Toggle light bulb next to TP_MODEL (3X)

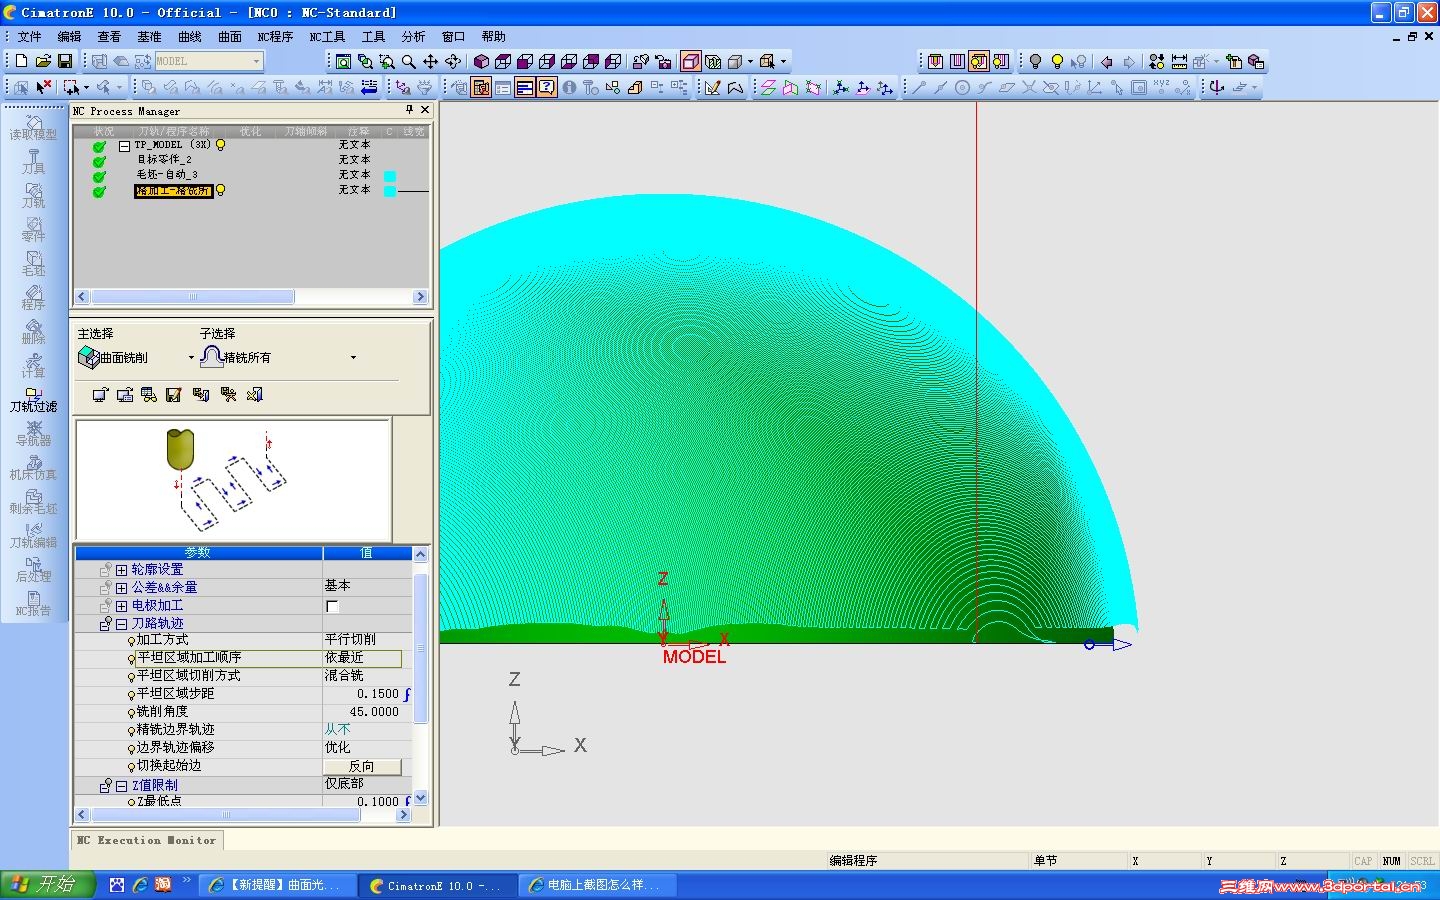click(x=221, y=145)
